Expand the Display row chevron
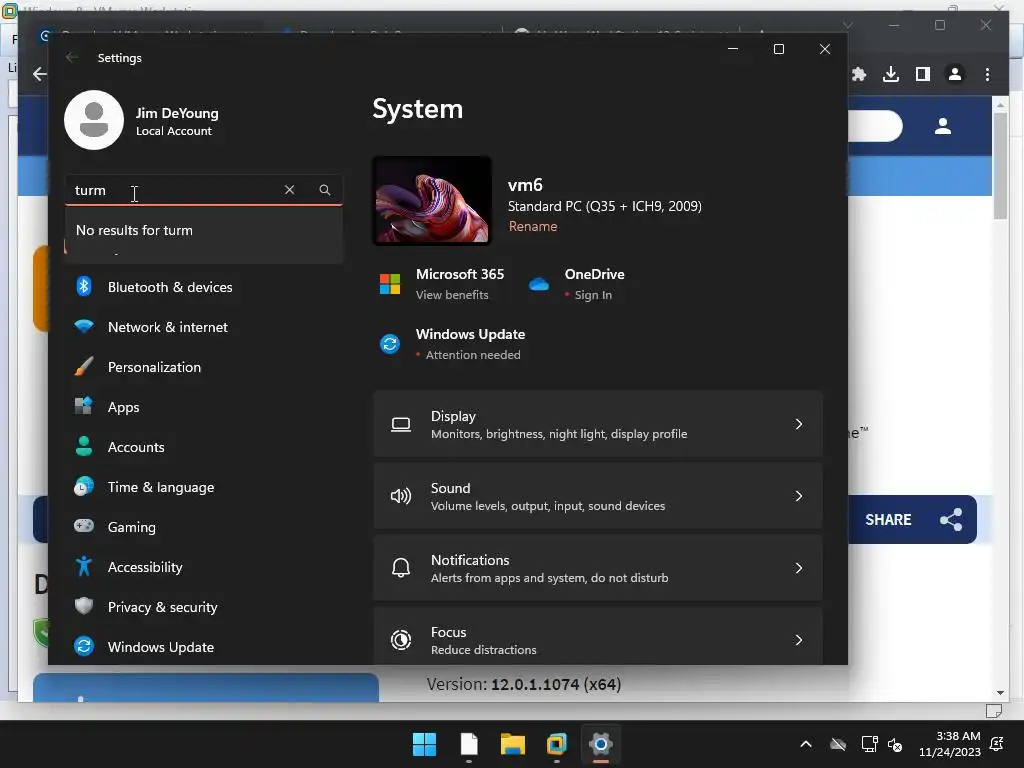This screenshot has height=768, width=1024. [x=799, y=424]
